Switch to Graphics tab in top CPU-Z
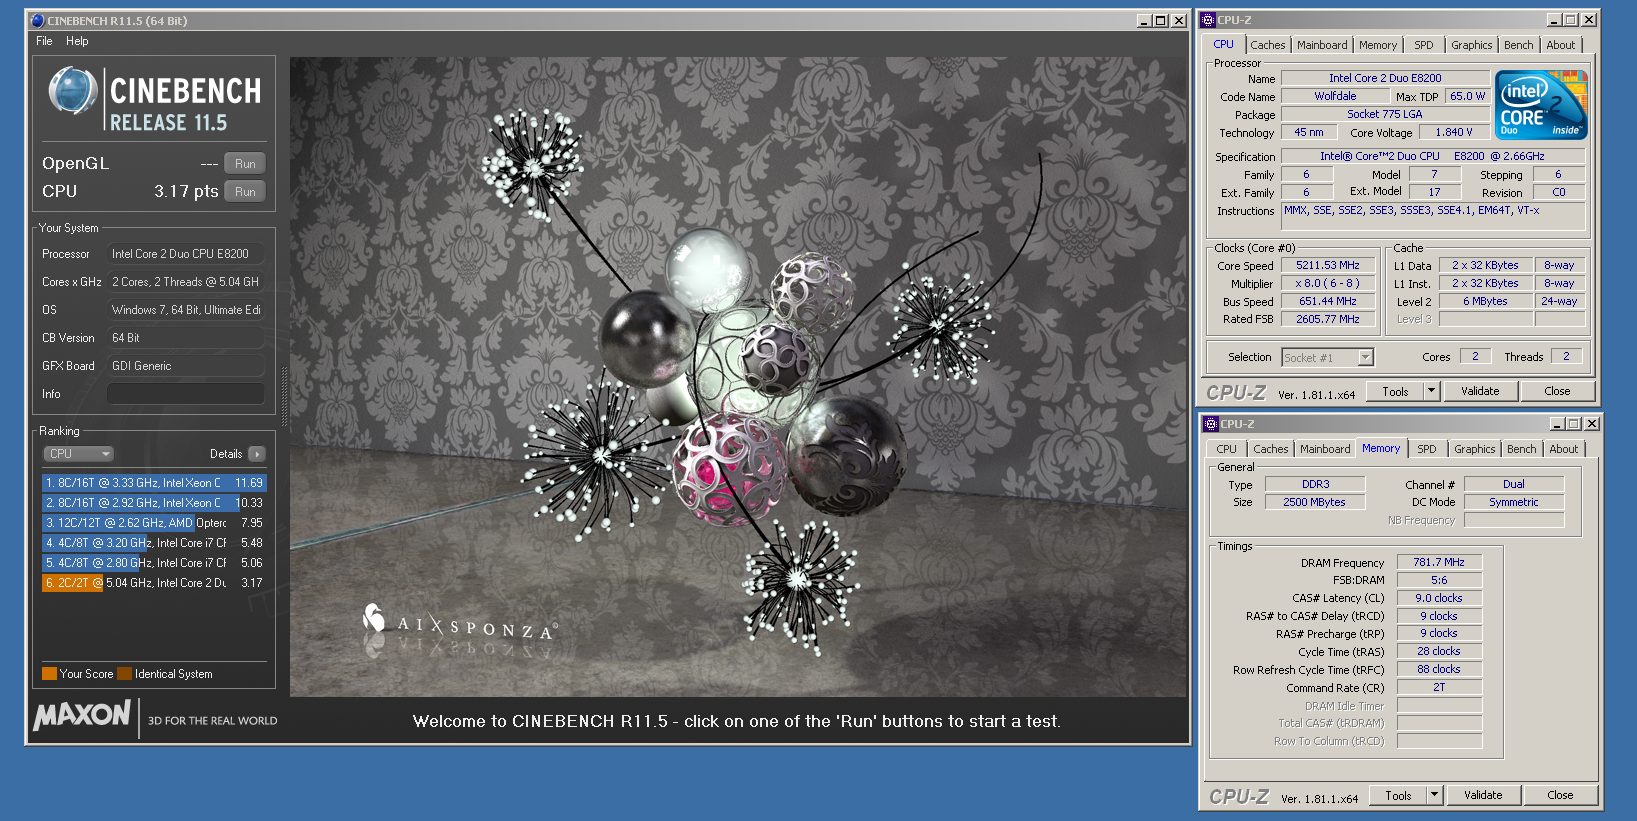Viewport: 1637px width, 821px height. coord(1472,45)
